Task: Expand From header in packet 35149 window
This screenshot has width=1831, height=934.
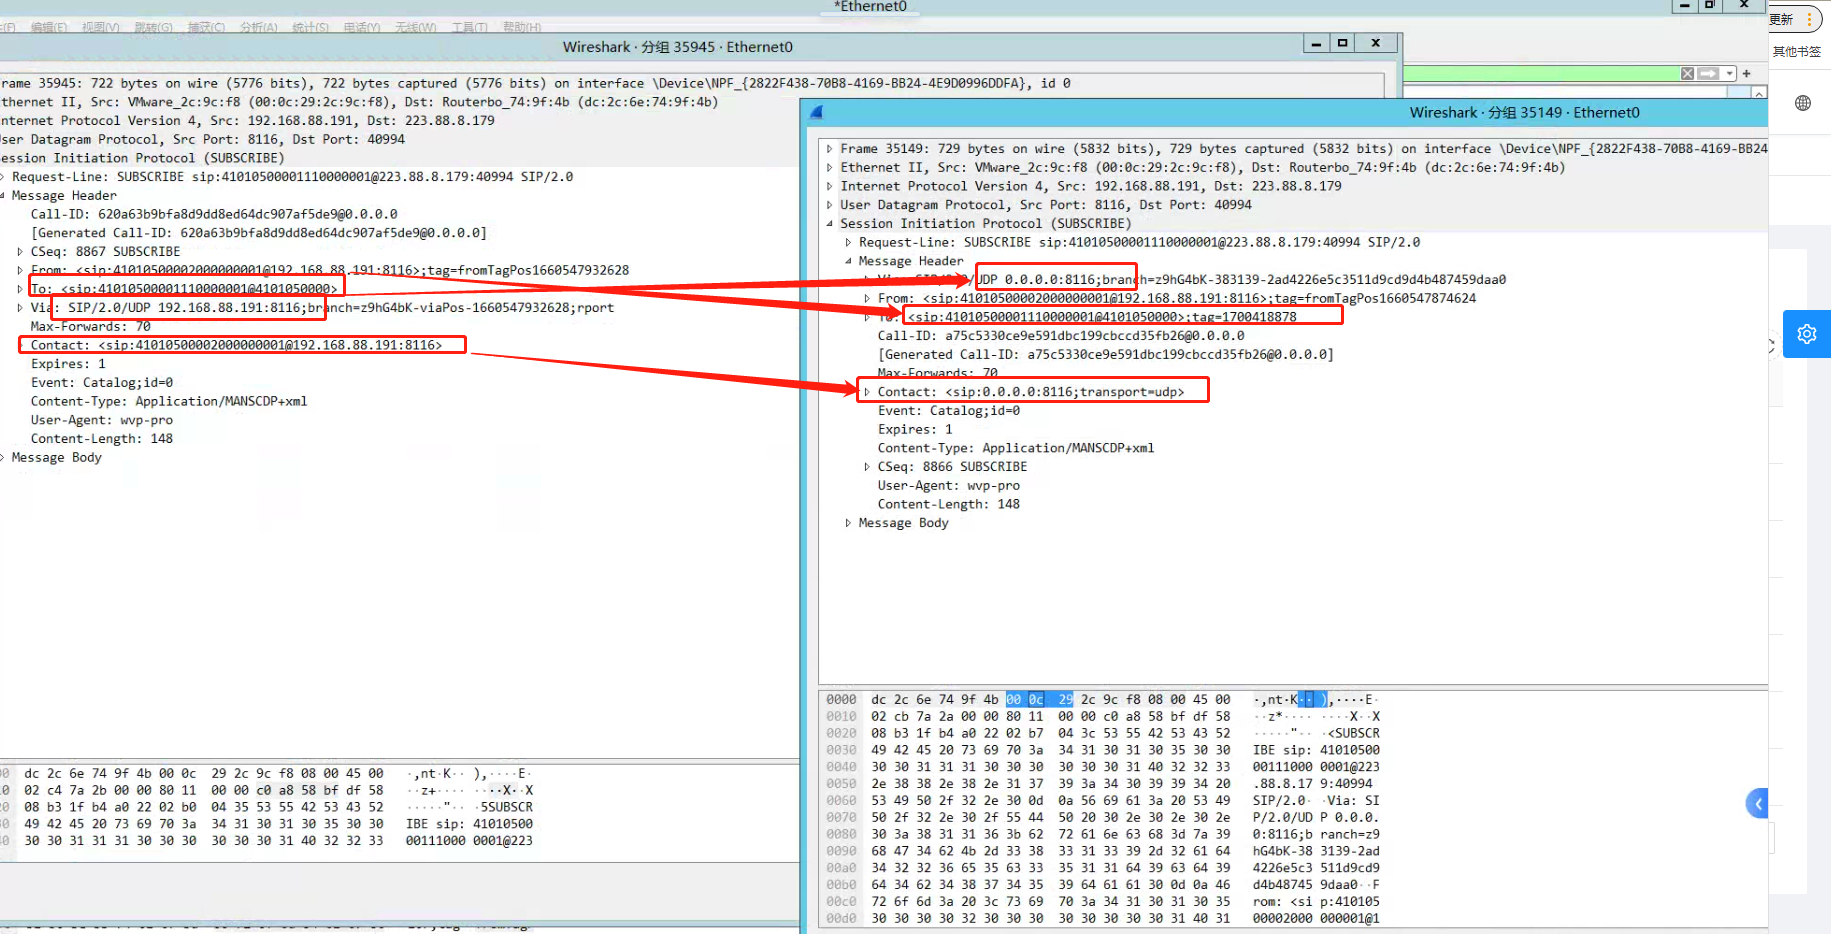Action: point(867,298)
